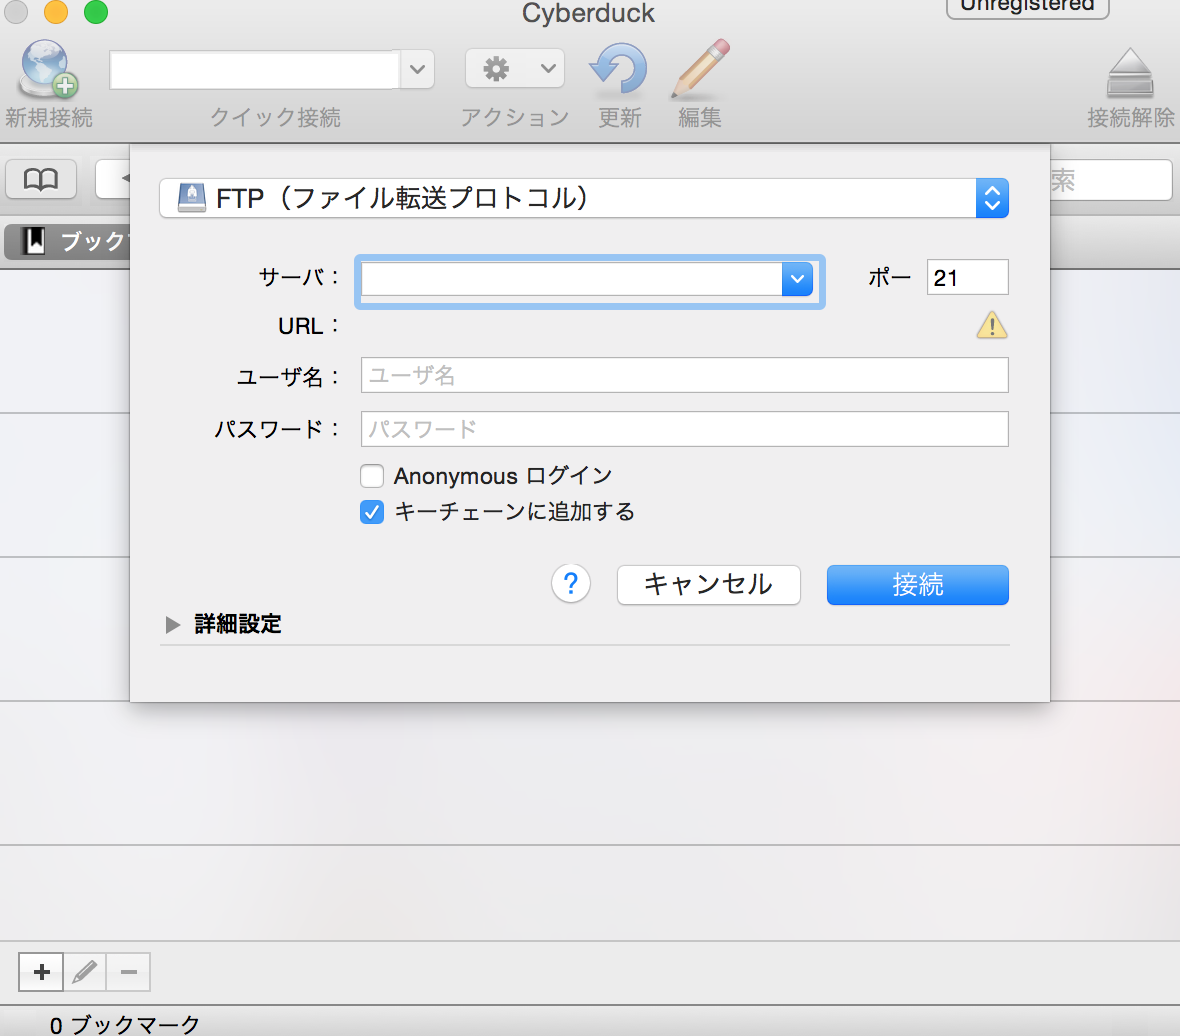Click the bookmarks book icon button

click(x=41, y=179)
